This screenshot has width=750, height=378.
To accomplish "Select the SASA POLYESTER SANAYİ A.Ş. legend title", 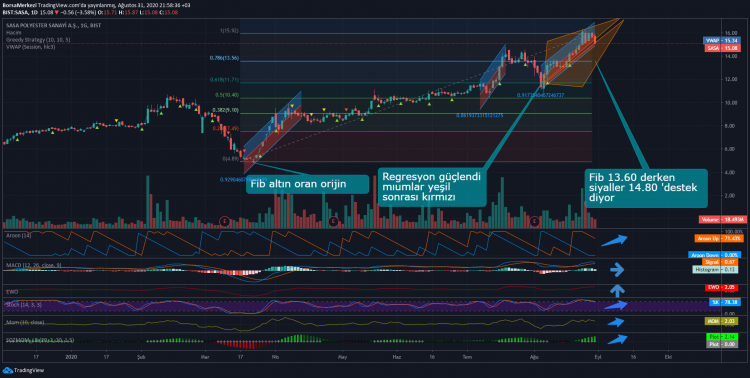I will [54, 25].
